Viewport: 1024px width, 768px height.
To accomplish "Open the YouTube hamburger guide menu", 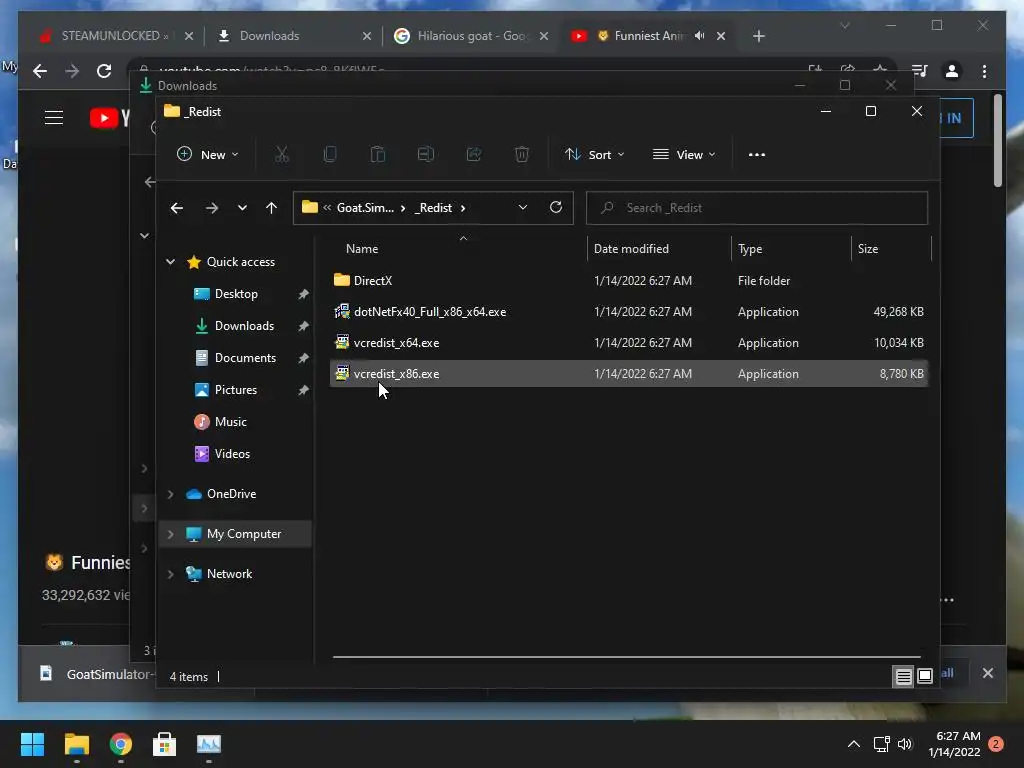I will pos(54,118).
